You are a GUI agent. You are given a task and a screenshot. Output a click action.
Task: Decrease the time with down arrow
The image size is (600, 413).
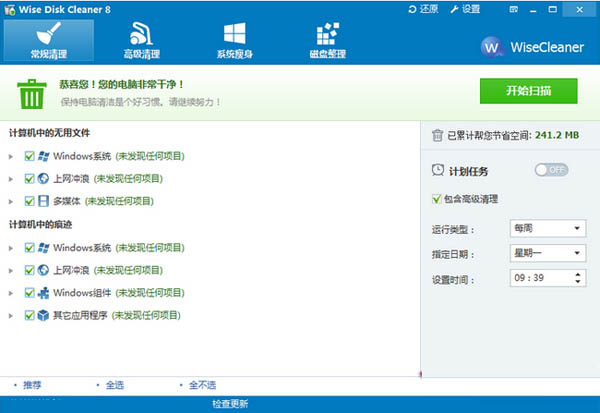point(578,282)
